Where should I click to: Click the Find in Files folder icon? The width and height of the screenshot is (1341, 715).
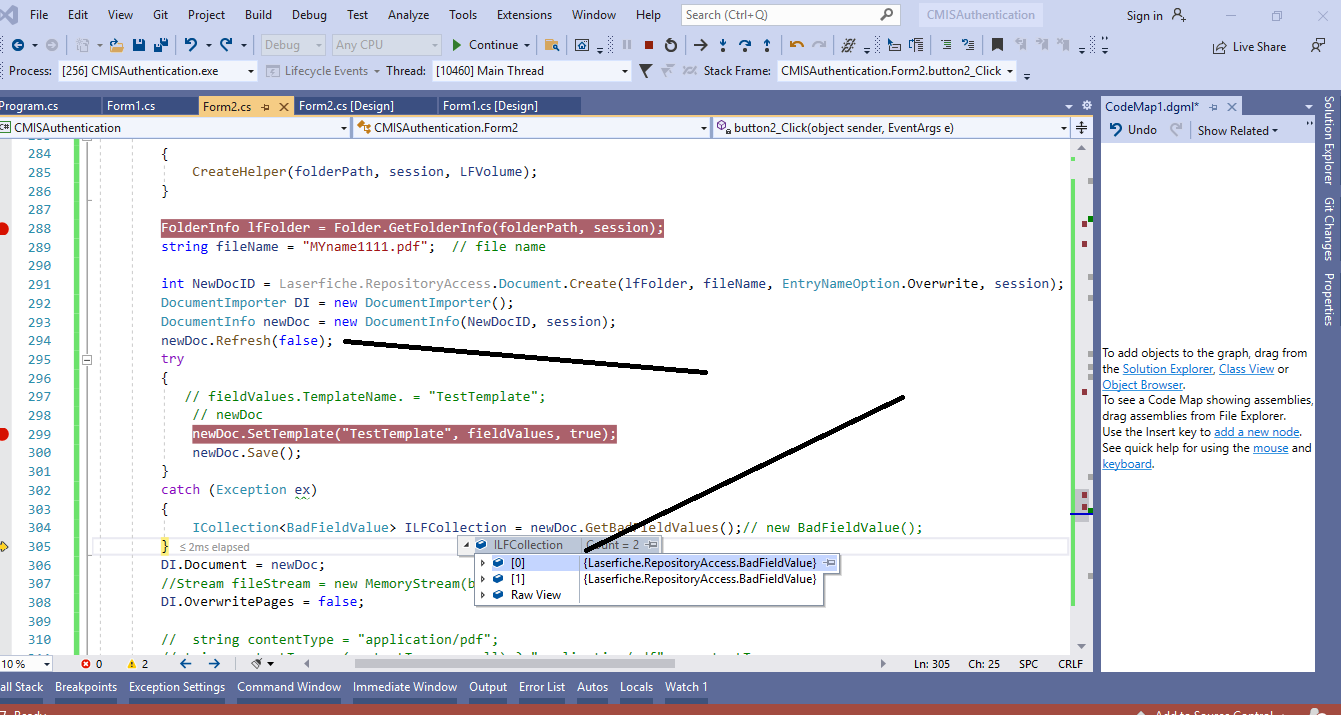550,45
